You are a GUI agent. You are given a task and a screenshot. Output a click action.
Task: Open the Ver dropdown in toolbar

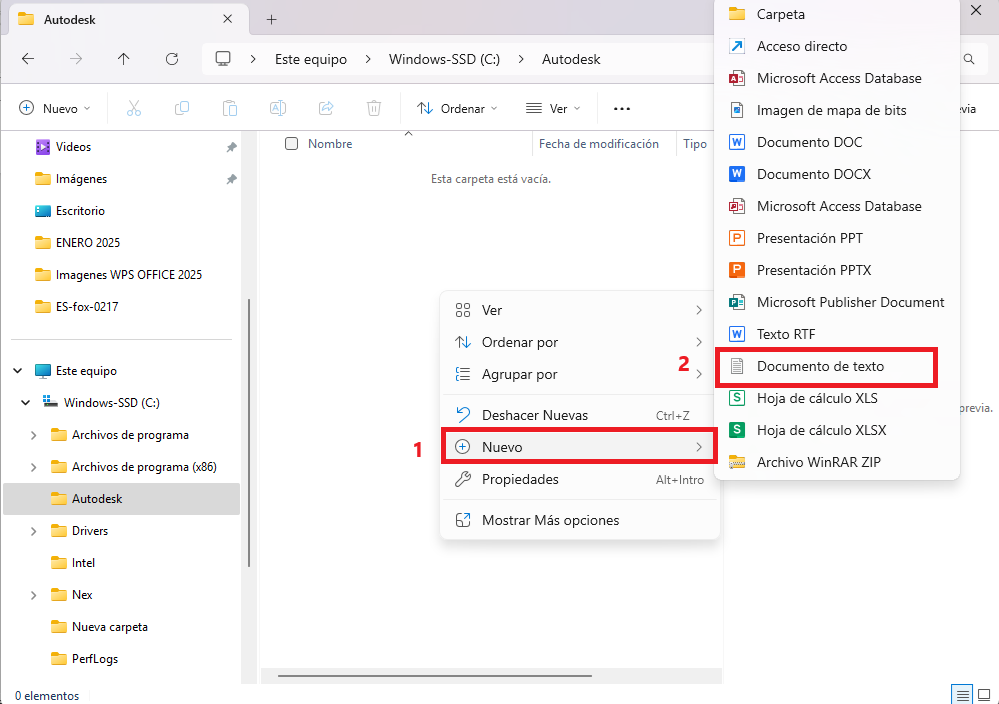[551, 108]
